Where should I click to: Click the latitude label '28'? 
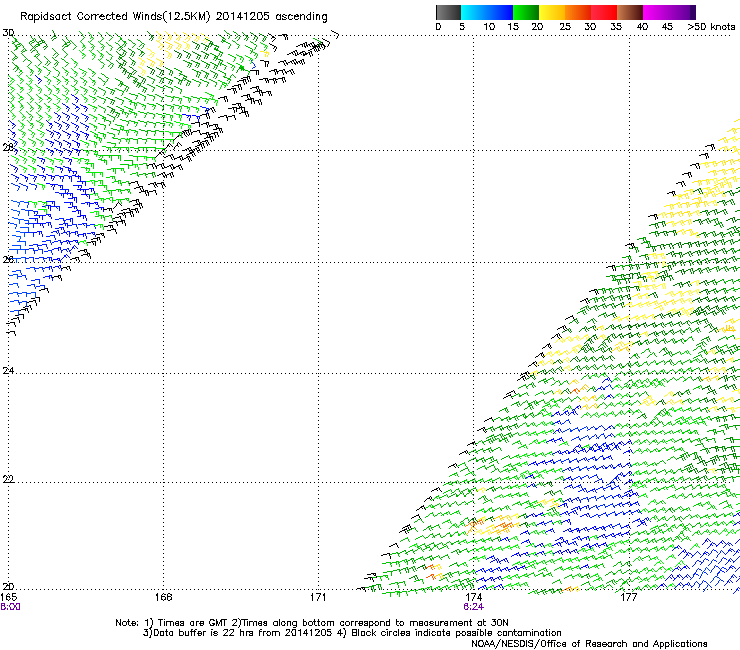[x=8, y=148]
